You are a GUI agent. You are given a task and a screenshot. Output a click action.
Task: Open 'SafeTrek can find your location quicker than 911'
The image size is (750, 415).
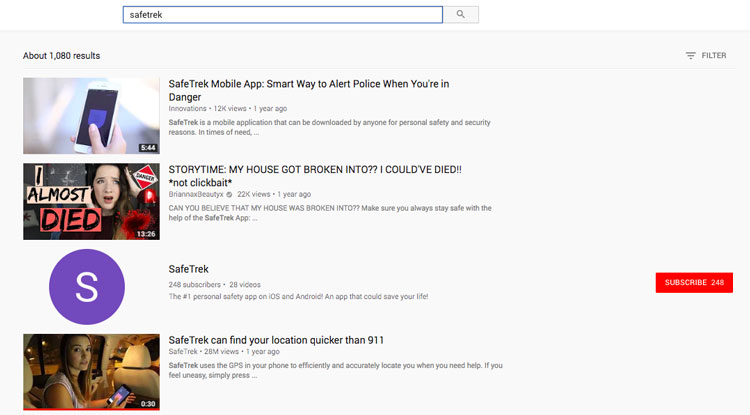point(276,340)
